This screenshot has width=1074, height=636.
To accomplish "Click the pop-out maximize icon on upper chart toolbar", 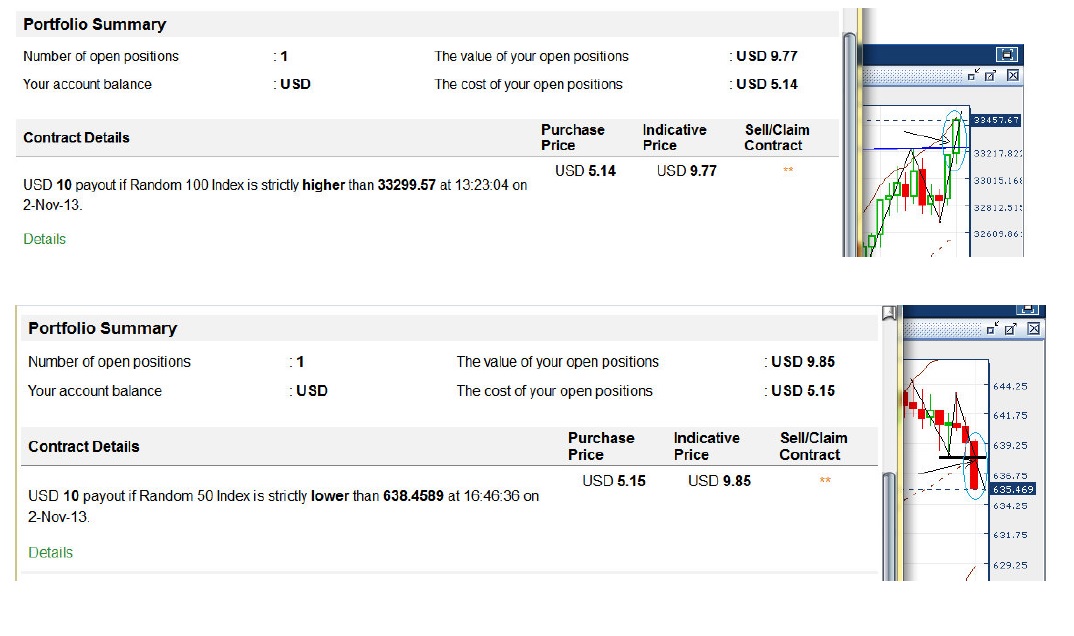I will pos(990,75).
